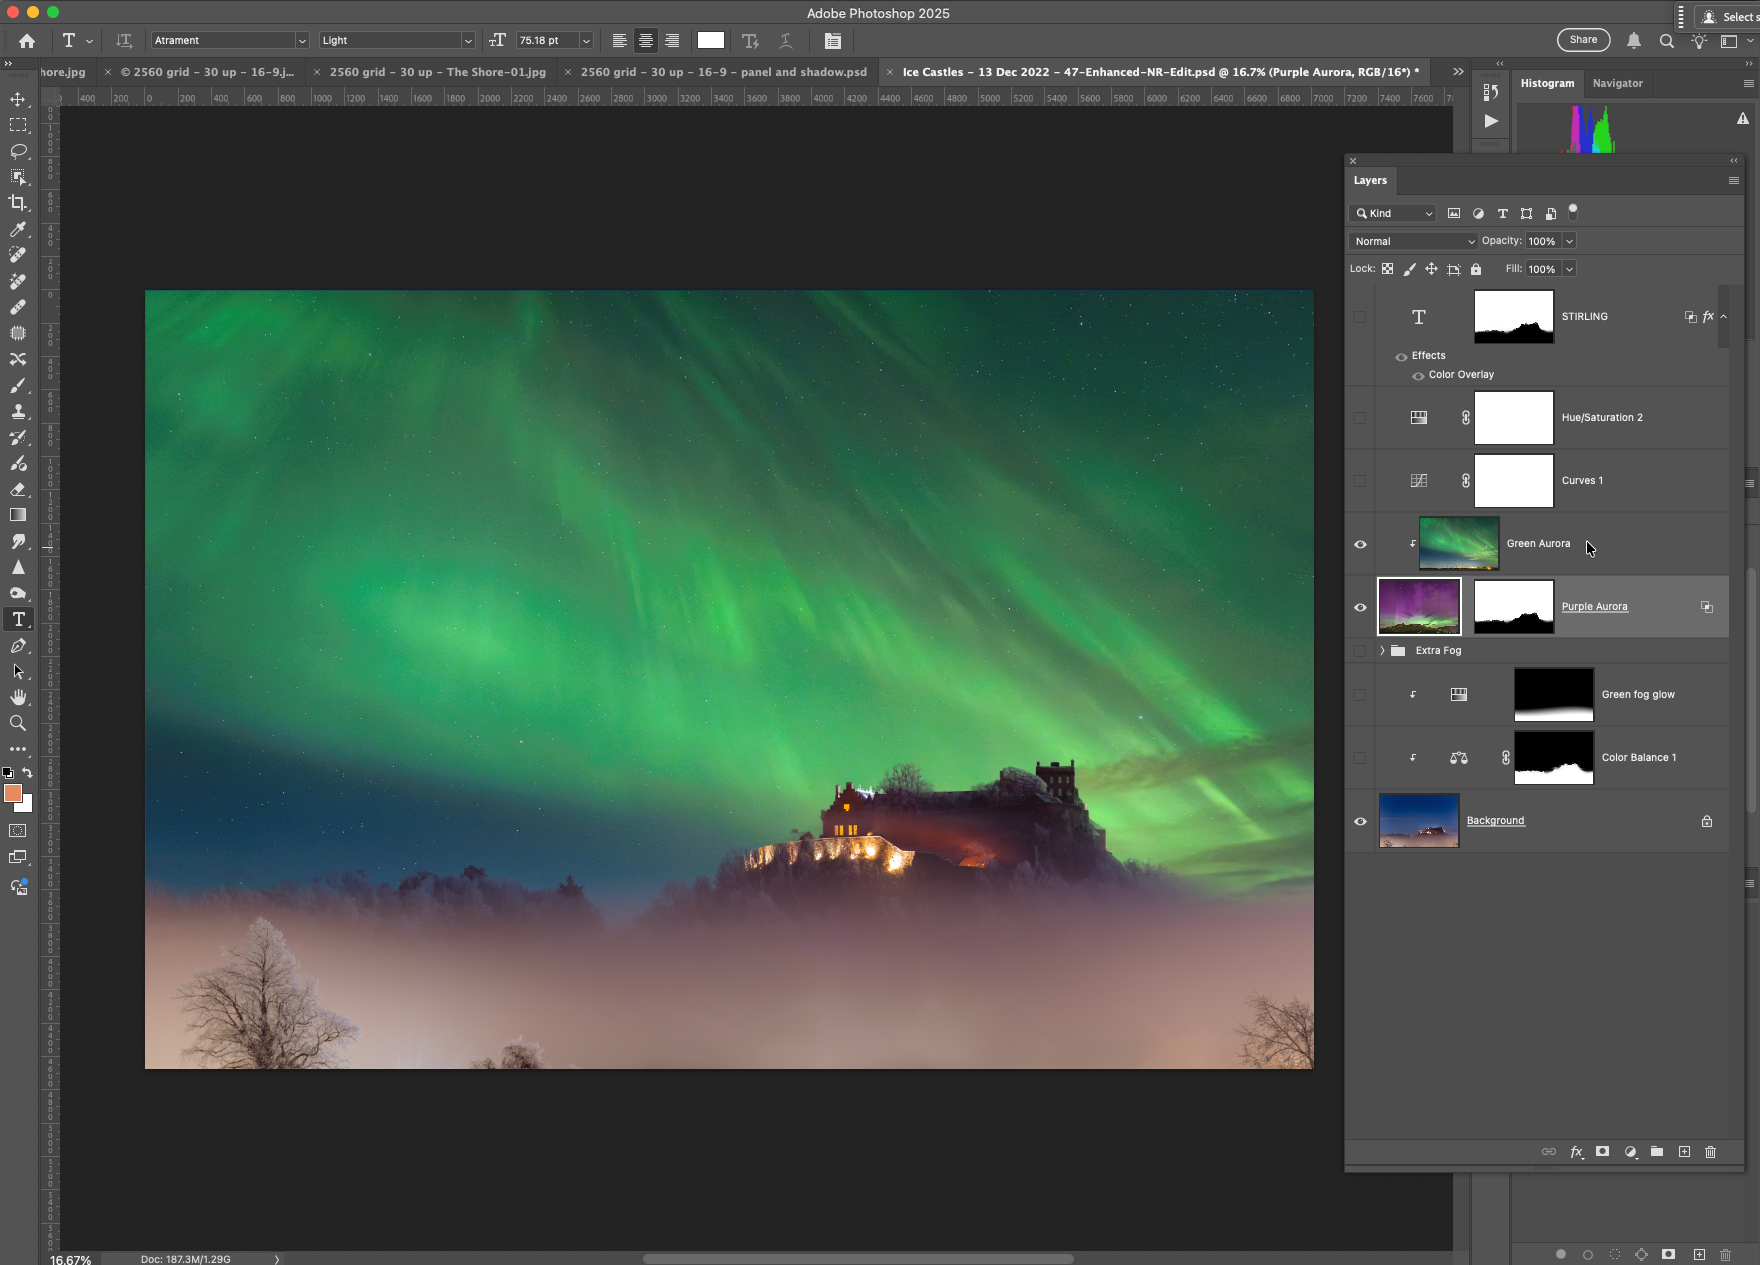Show the Color Balance 1 layer

pos(1360,758)
